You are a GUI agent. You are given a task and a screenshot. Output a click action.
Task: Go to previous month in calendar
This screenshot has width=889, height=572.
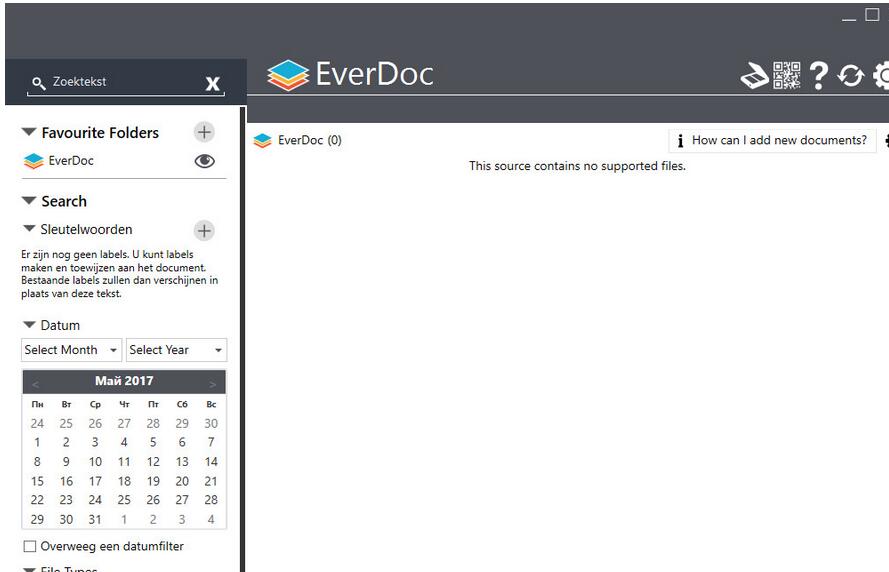pos(35,384)
